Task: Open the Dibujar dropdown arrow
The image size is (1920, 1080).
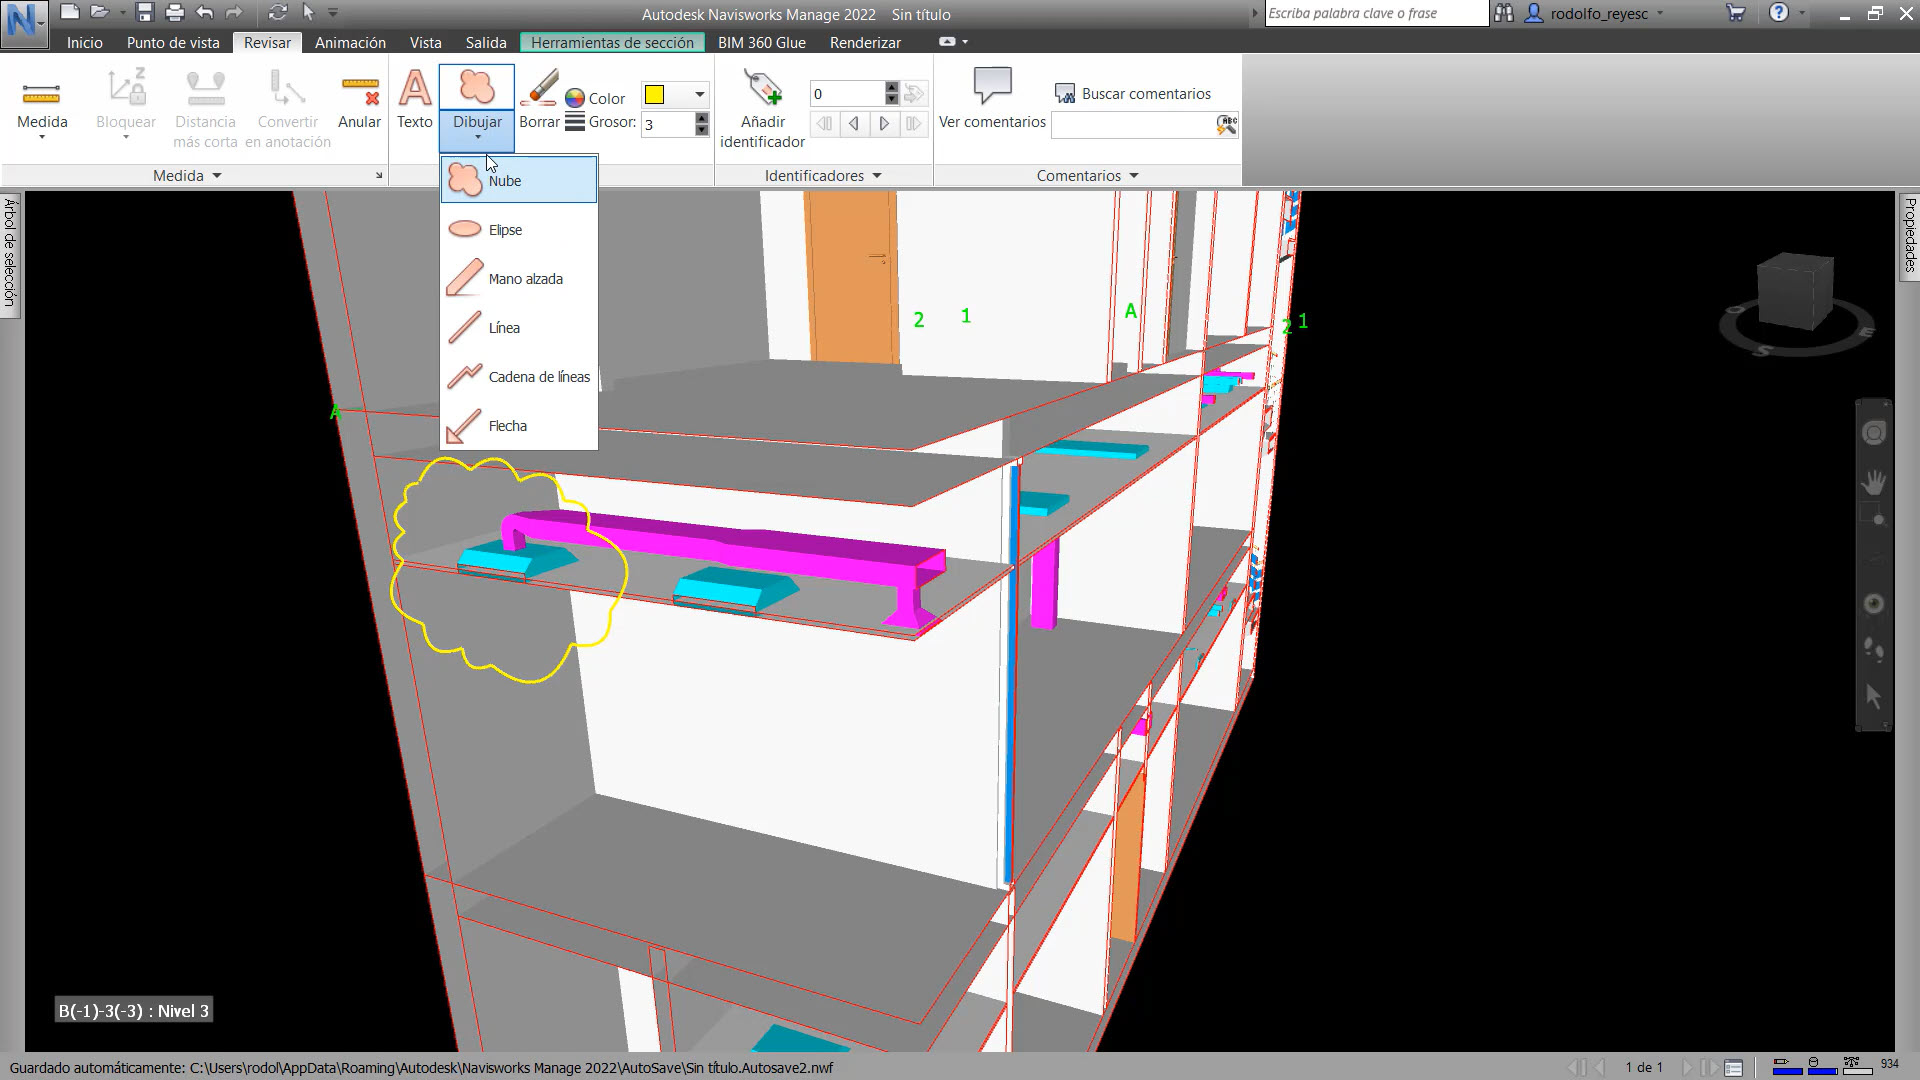Action: coord(477,138)
